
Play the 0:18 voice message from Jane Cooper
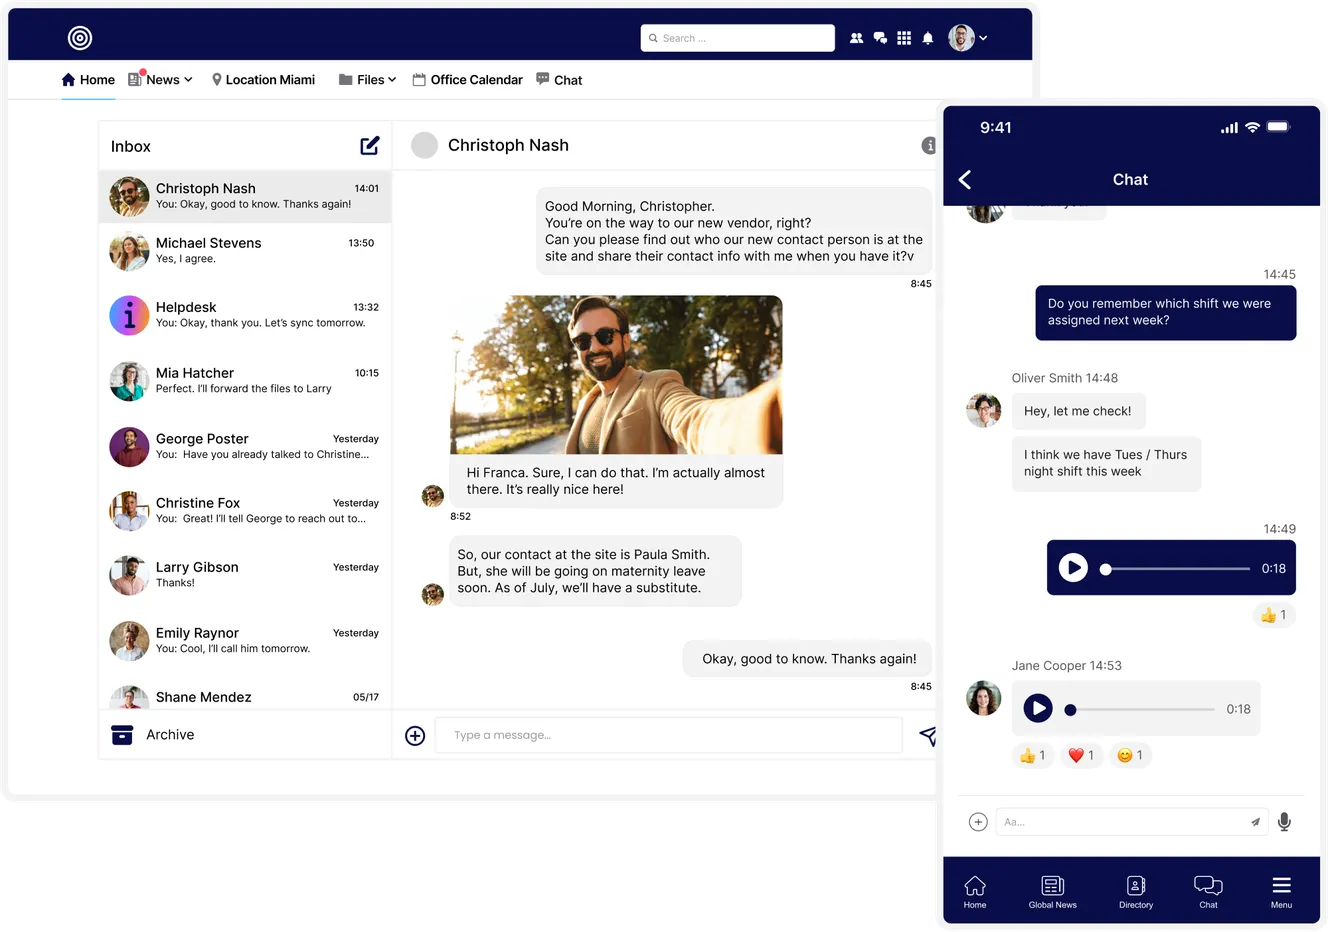pos(1037,708)
